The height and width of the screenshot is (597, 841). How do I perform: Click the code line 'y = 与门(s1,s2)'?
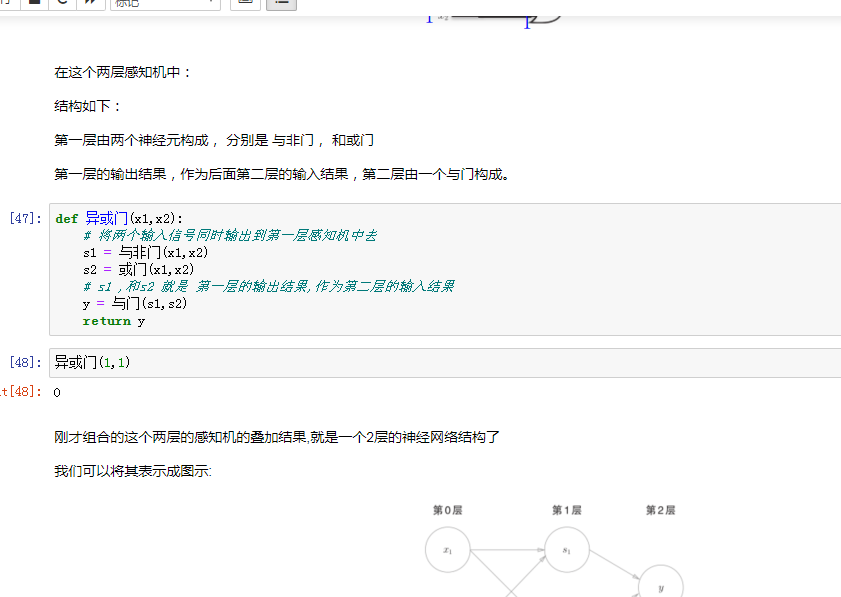[135, 304]
